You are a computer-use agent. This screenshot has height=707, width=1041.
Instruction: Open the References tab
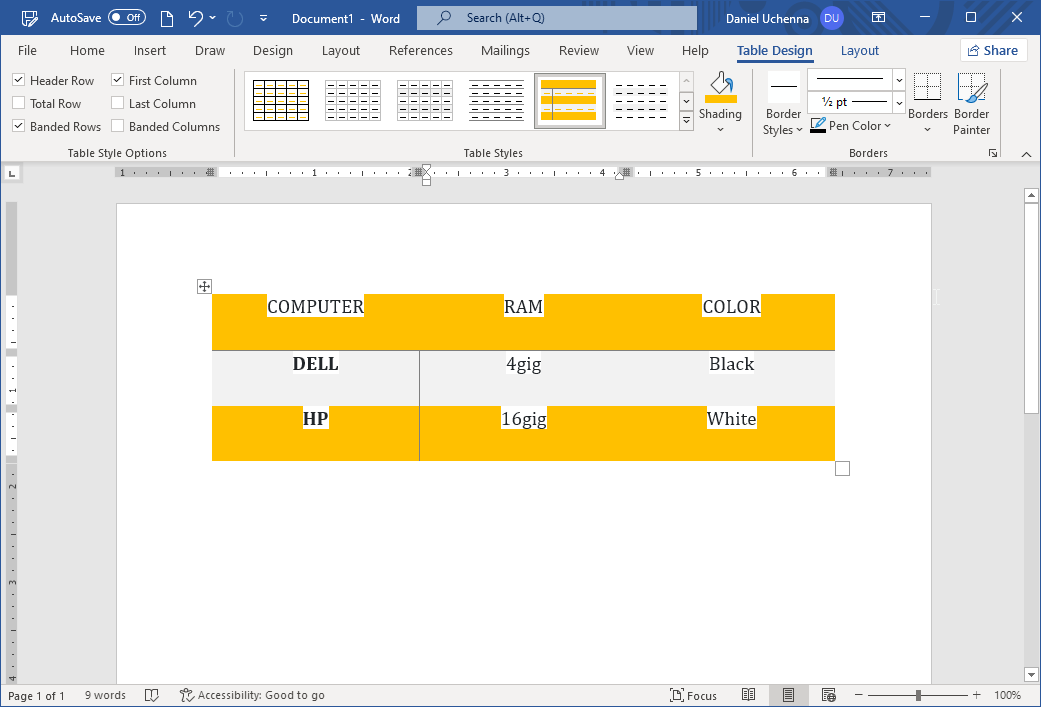pyautogui.click(x=420, y=51)
